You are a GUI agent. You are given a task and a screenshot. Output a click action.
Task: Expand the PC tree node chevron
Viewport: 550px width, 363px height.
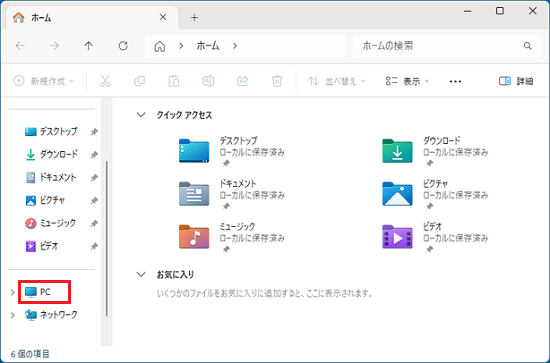coord(12,292)
